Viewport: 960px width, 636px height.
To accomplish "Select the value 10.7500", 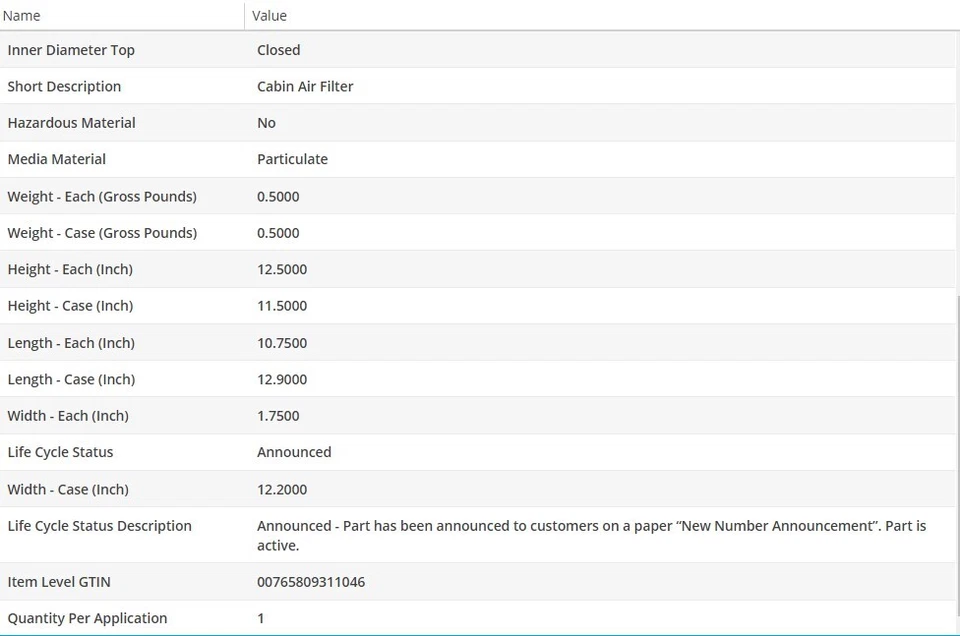I will click(x=282, y=343).
